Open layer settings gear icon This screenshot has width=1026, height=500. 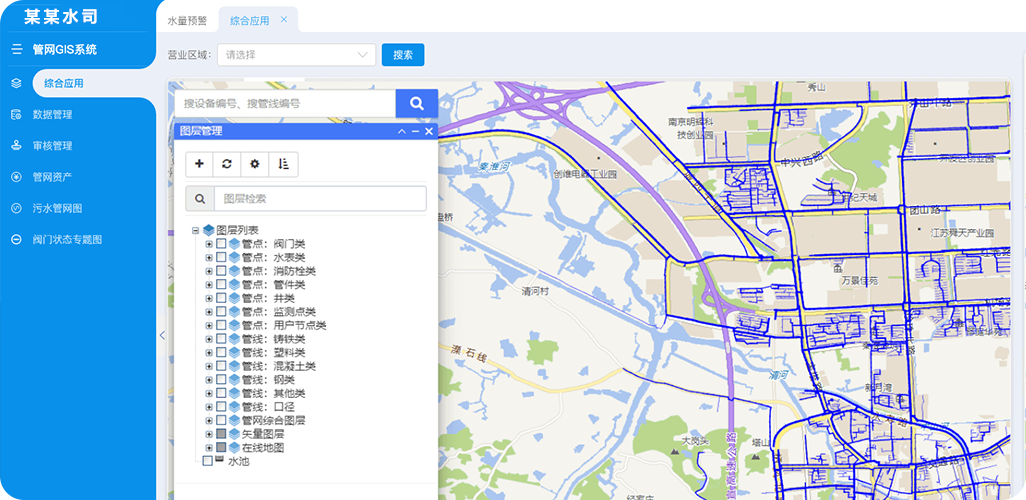pyautogui.click(x=255, y=164)
